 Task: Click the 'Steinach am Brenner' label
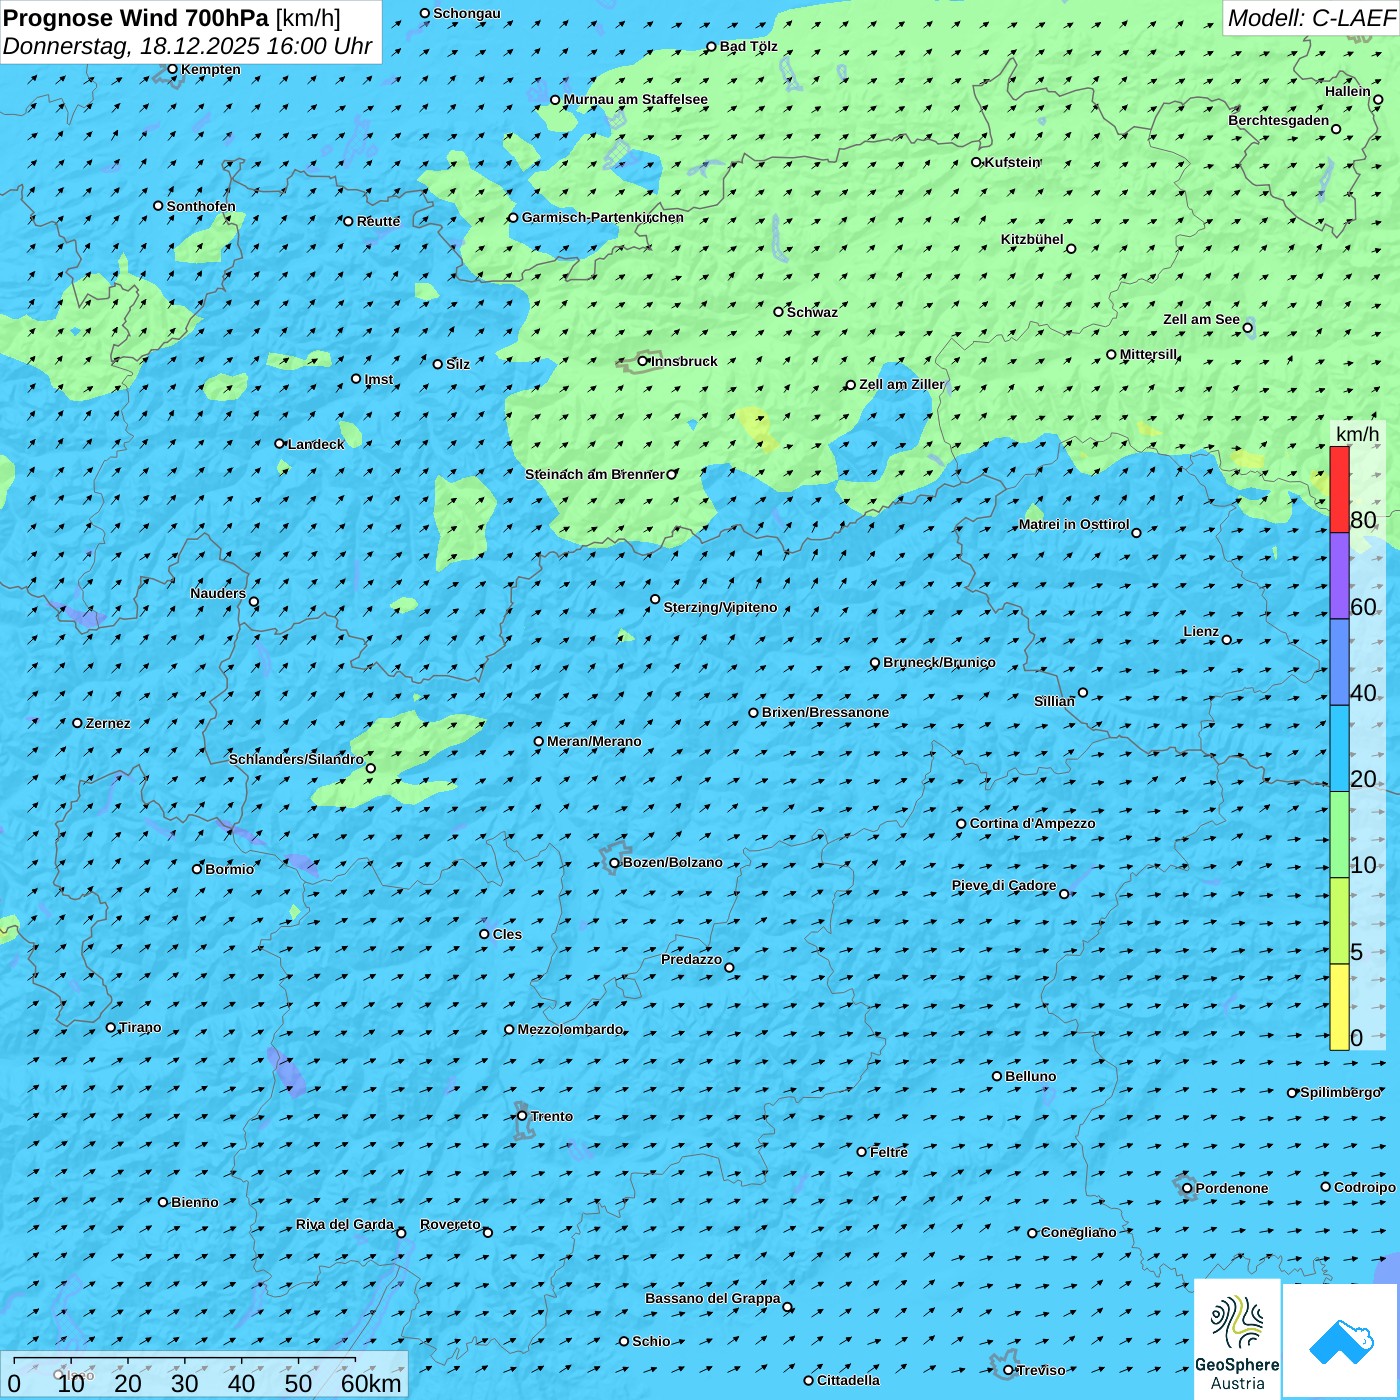pos(595,474)
